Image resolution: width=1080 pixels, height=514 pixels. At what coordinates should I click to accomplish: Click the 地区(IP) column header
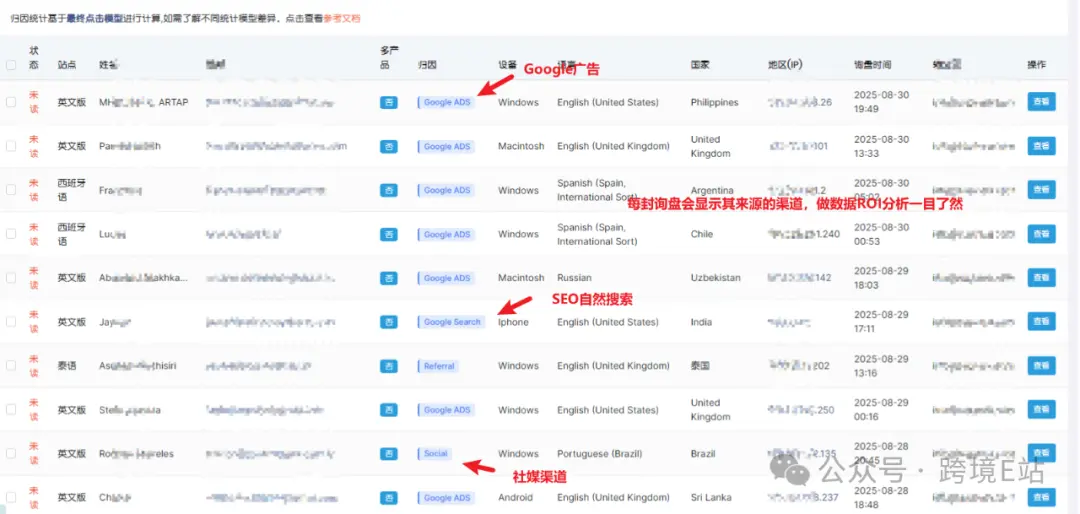pos(785,65)
